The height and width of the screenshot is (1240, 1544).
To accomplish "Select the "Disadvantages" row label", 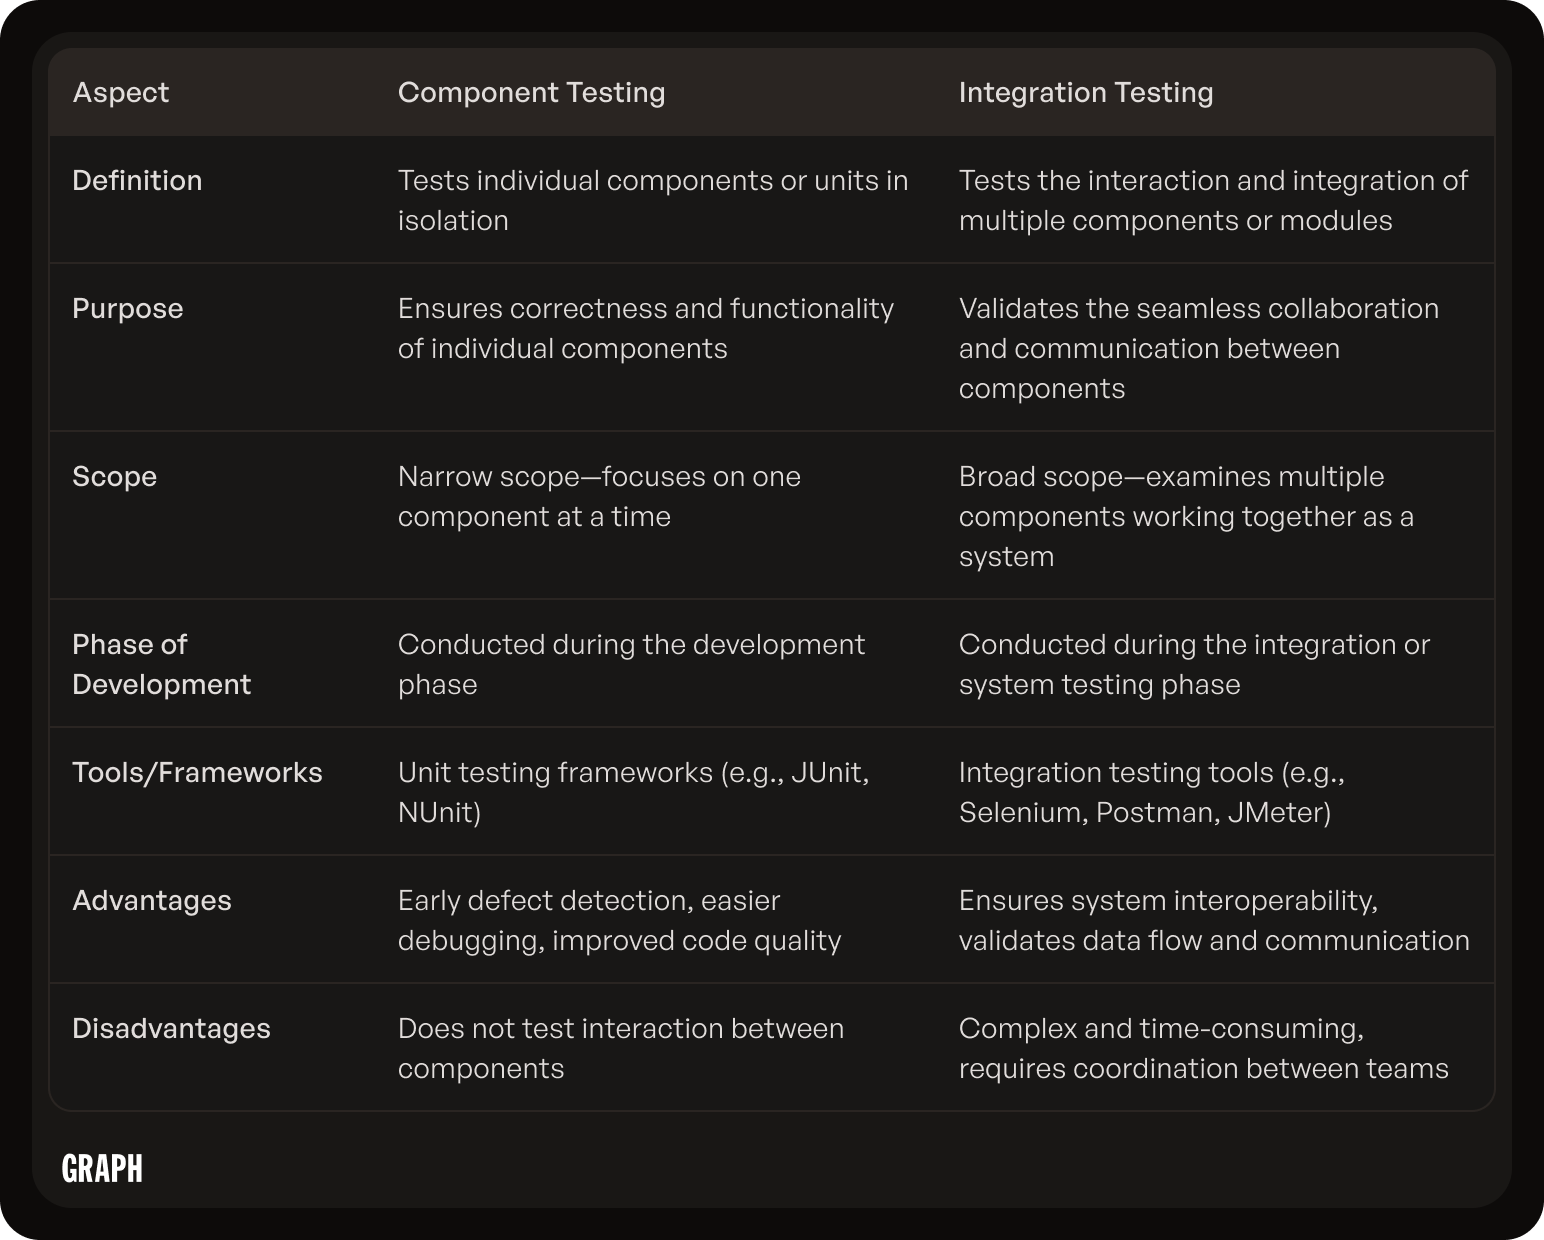I will point(171,1028).
